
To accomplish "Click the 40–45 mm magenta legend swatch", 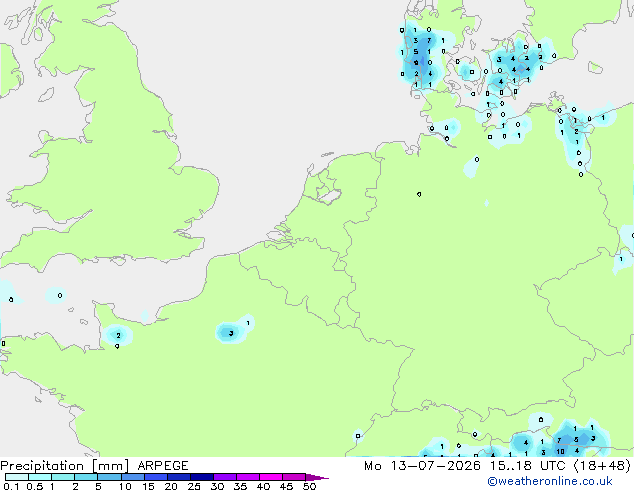I will point(271,477).
